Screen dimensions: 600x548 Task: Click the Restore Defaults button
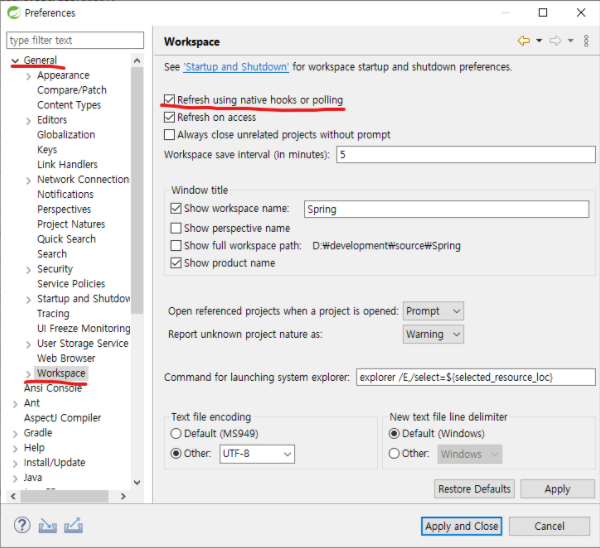[x=474, y=489]
